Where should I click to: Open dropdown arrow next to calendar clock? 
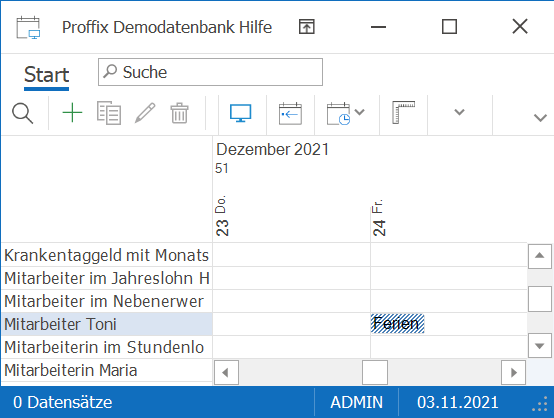click(x=360, y=112)
